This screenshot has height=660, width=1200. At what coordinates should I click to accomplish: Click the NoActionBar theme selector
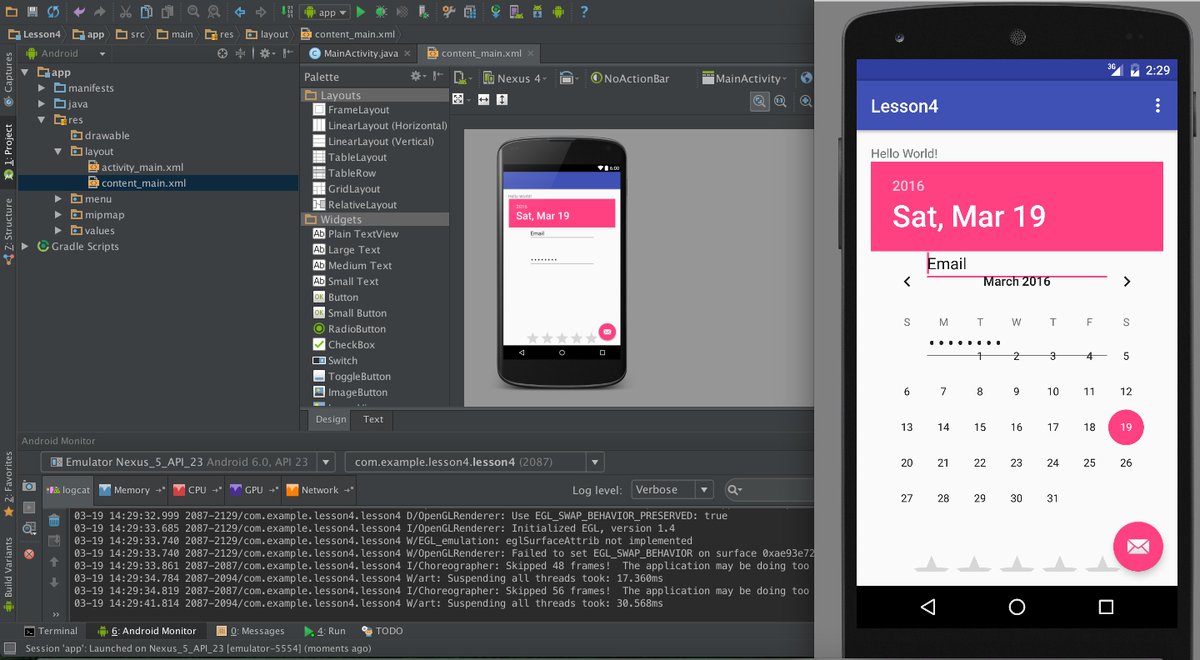(629, 78)
